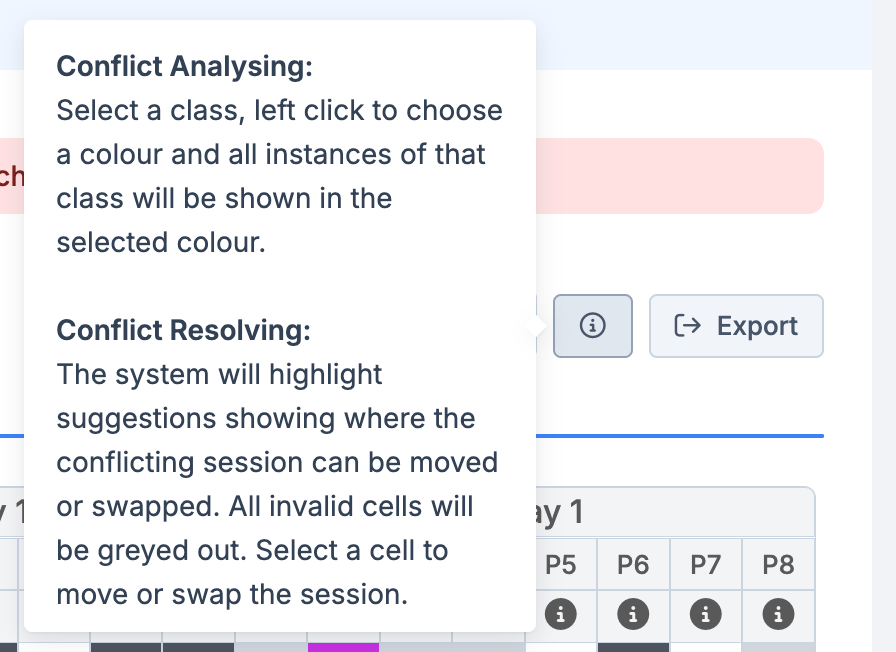
Task: Select the P6 column header
Action: [633, 565]
